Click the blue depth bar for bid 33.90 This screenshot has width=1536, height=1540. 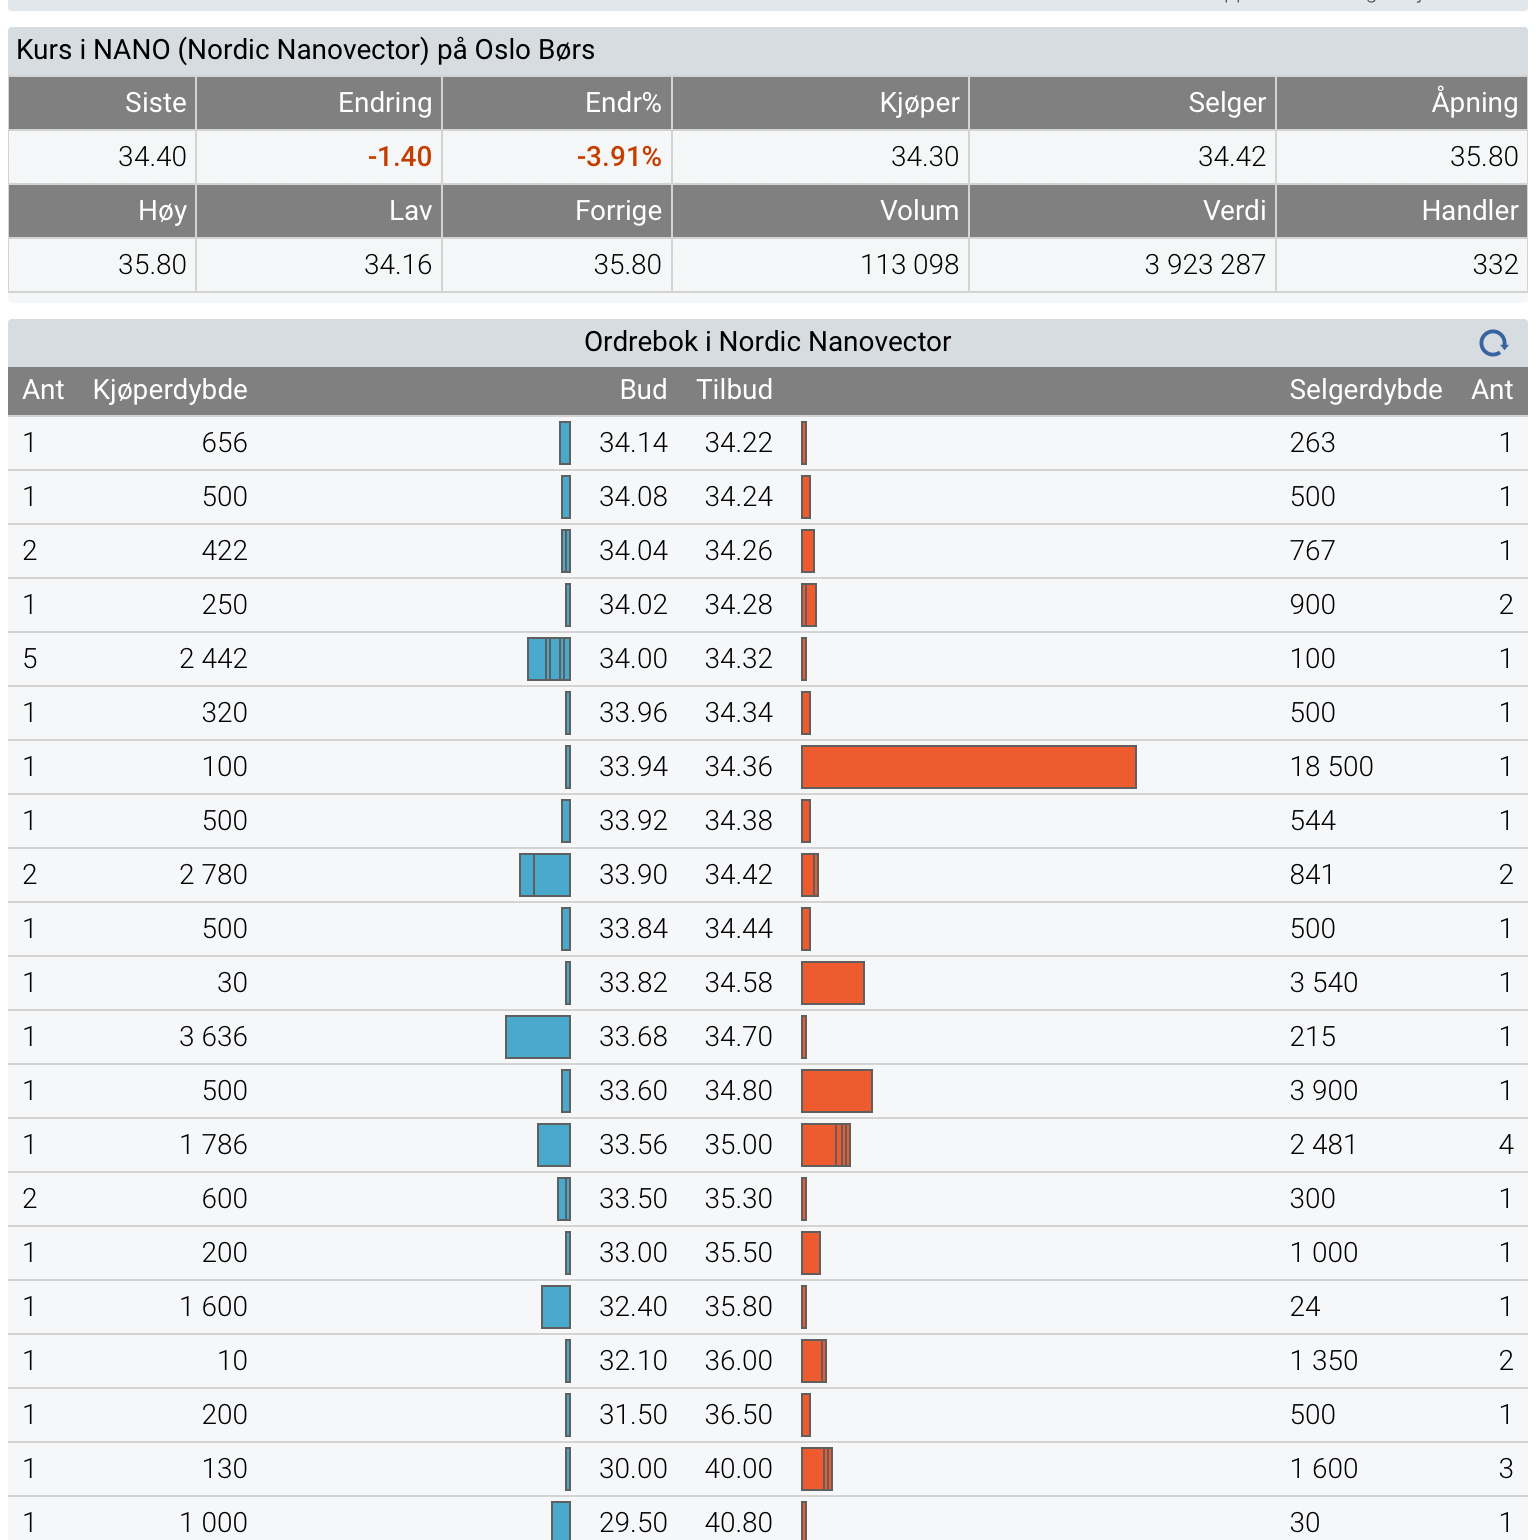tap(545, 875)
